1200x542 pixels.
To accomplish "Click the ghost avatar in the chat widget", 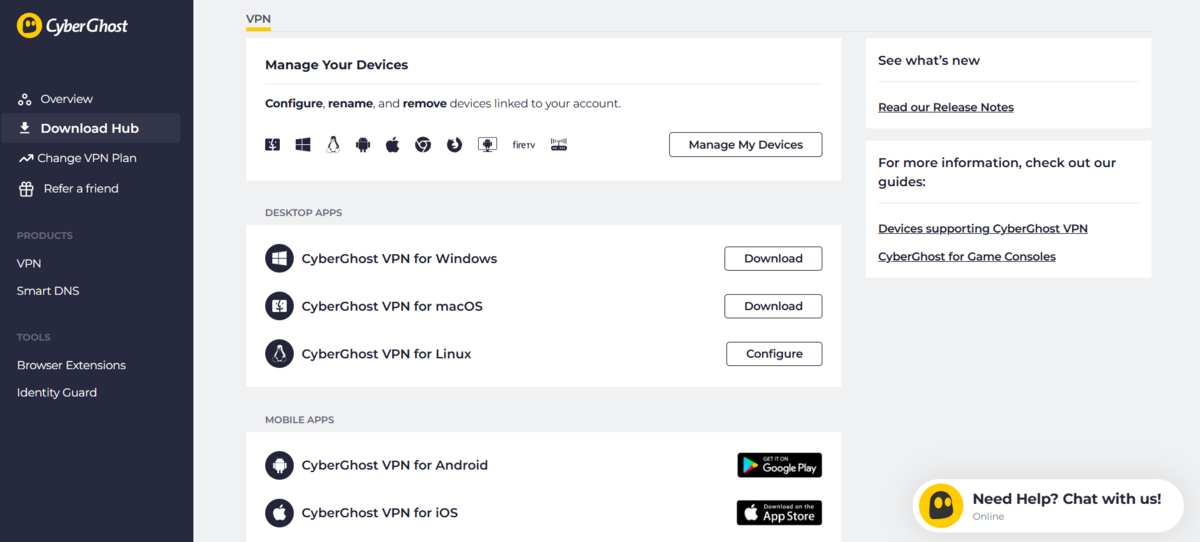I will click(941, 506).
